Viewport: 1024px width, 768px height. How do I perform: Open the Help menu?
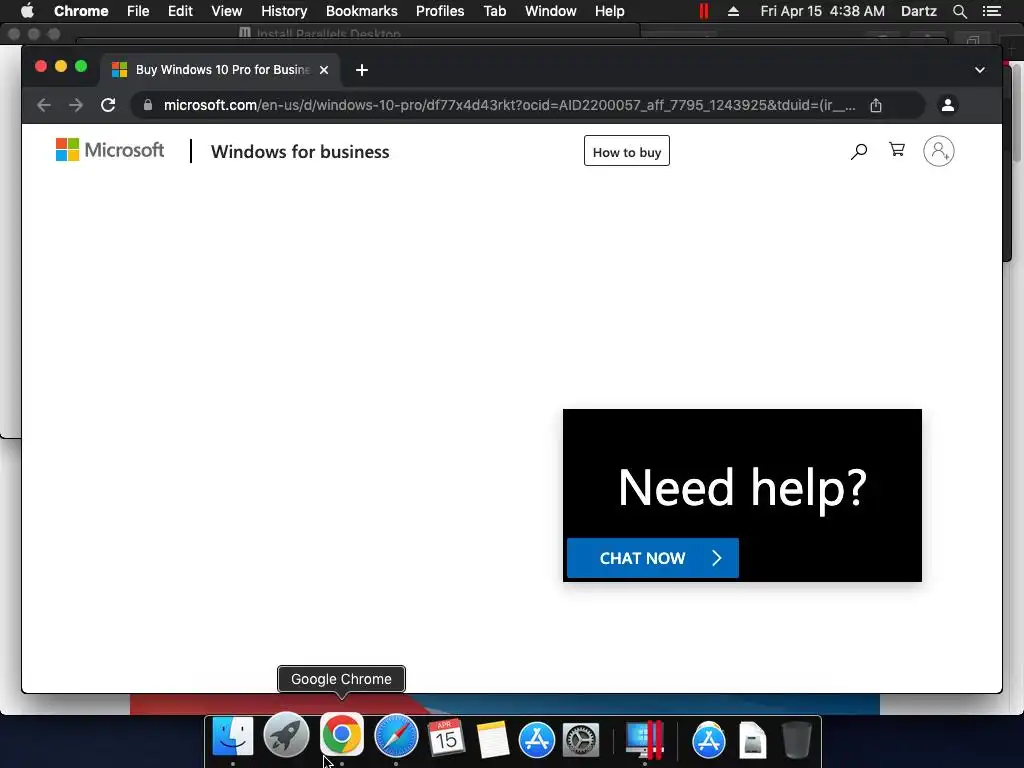coord(609,11)
